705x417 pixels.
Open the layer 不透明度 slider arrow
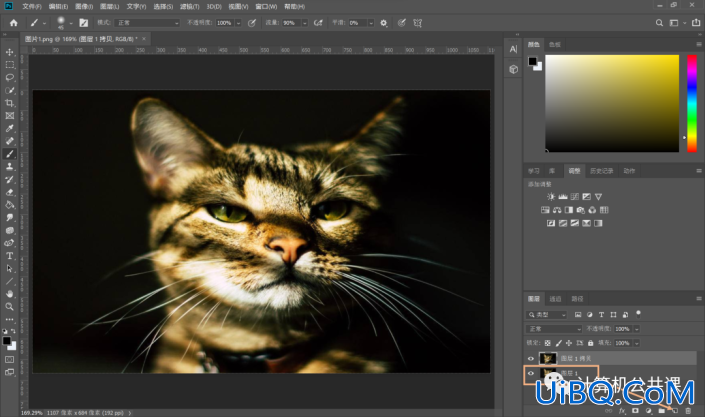tap(637, 329)
